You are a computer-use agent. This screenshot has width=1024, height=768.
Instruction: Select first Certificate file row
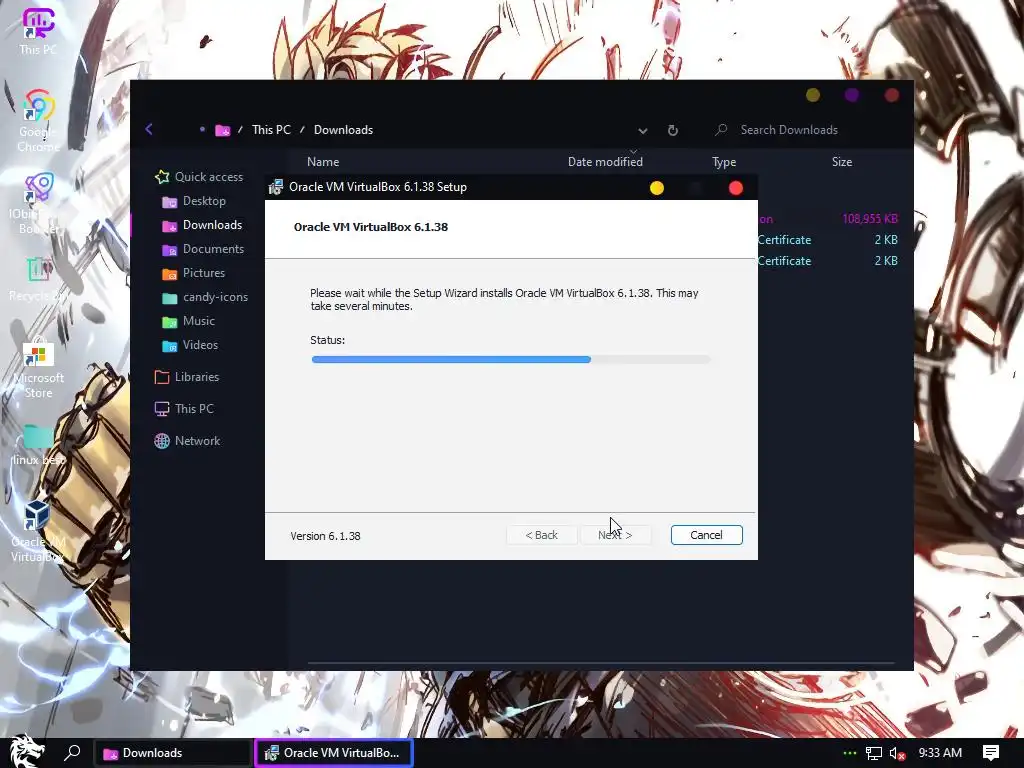point(827,240)
